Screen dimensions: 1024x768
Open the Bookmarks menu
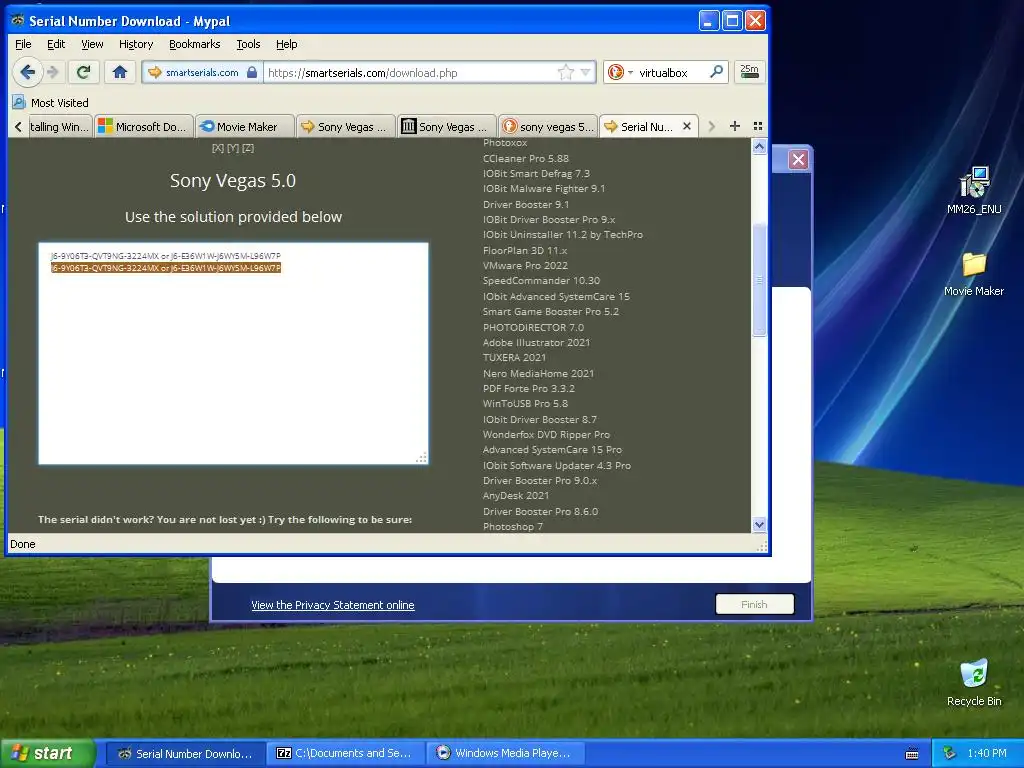[195, 44]
